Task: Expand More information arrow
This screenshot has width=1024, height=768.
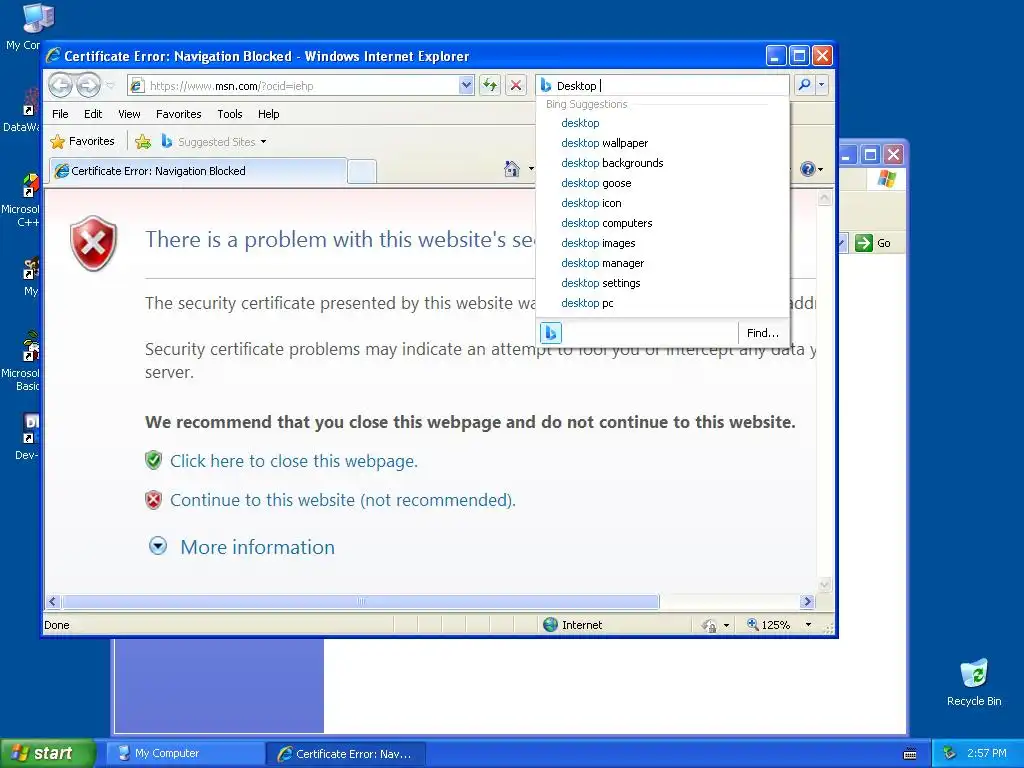Action: (x=158, y=546)
